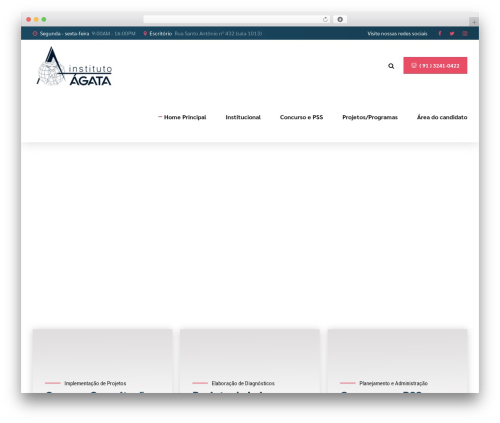Open the Projetos/Programas menu
This screenshot has width=500, height=423.
coord(370,117)
